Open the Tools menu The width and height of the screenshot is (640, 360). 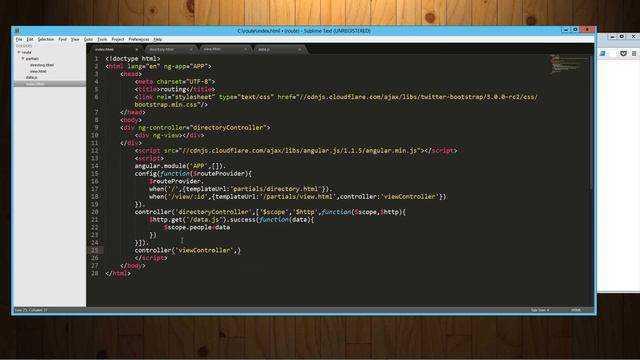coord(102,40)
